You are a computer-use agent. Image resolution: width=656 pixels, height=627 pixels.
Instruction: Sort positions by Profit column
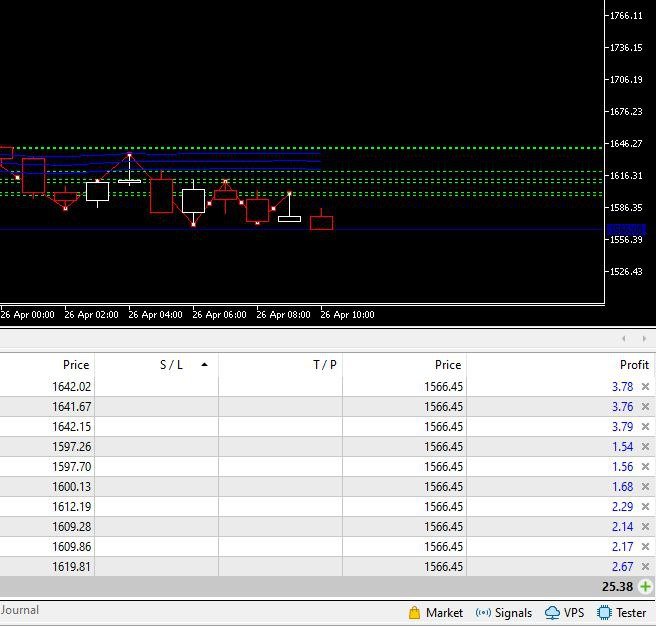point(634,365)
